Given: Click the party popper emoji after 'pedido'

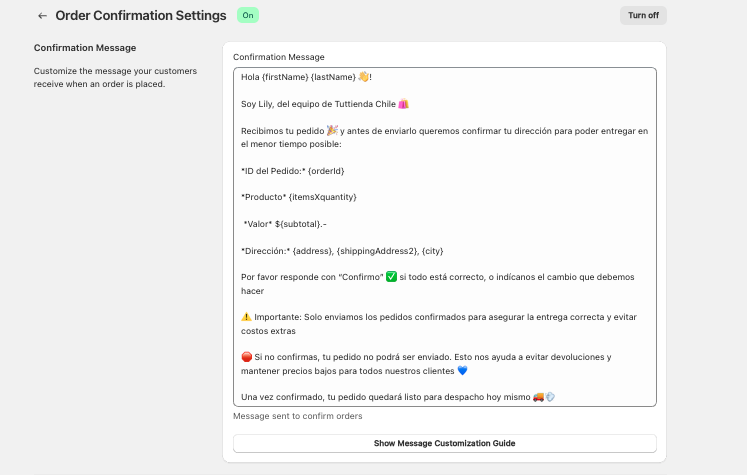Looking at the screenshot, I should pos(333,131).
